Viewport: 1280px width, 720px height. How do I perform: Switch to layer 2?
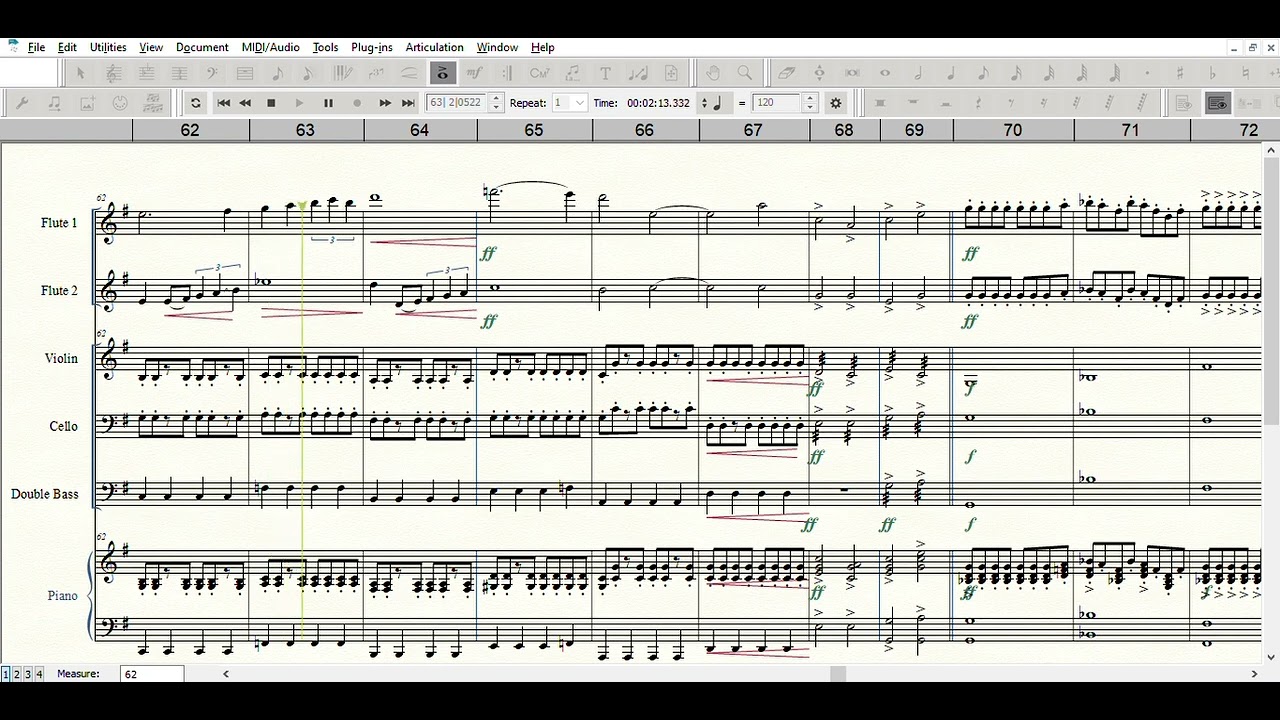pyautogui.click(x=16, y=675)
